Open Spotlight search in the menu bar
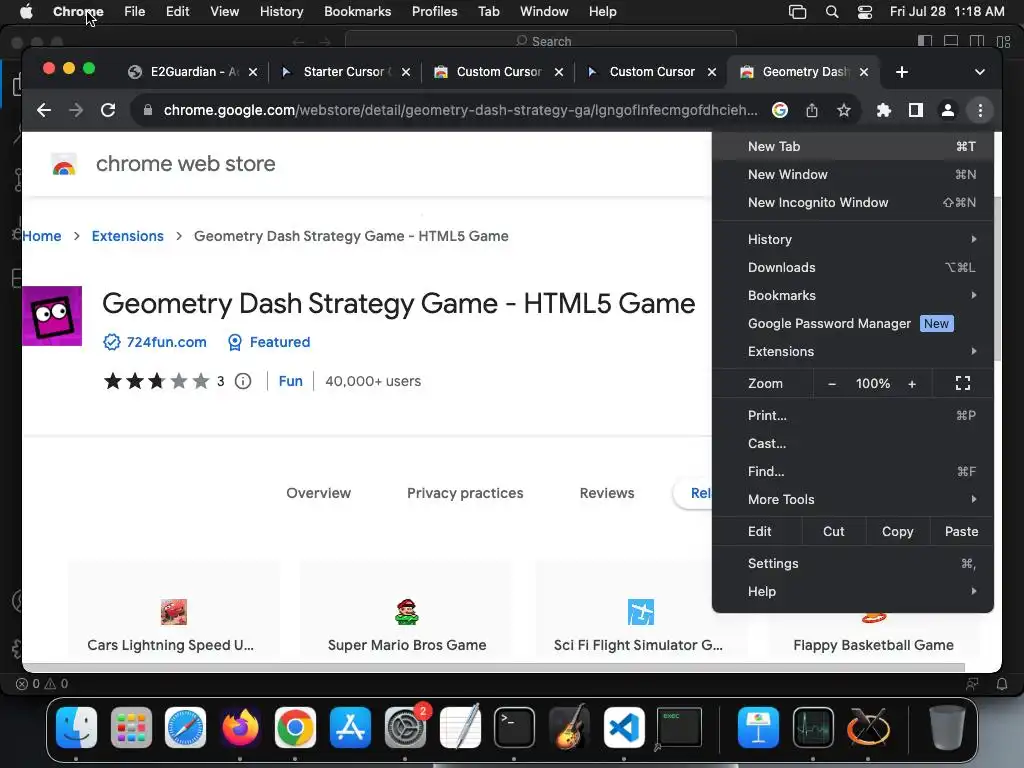This screenshot has height=768, width=1024. (x=831, y=12)
